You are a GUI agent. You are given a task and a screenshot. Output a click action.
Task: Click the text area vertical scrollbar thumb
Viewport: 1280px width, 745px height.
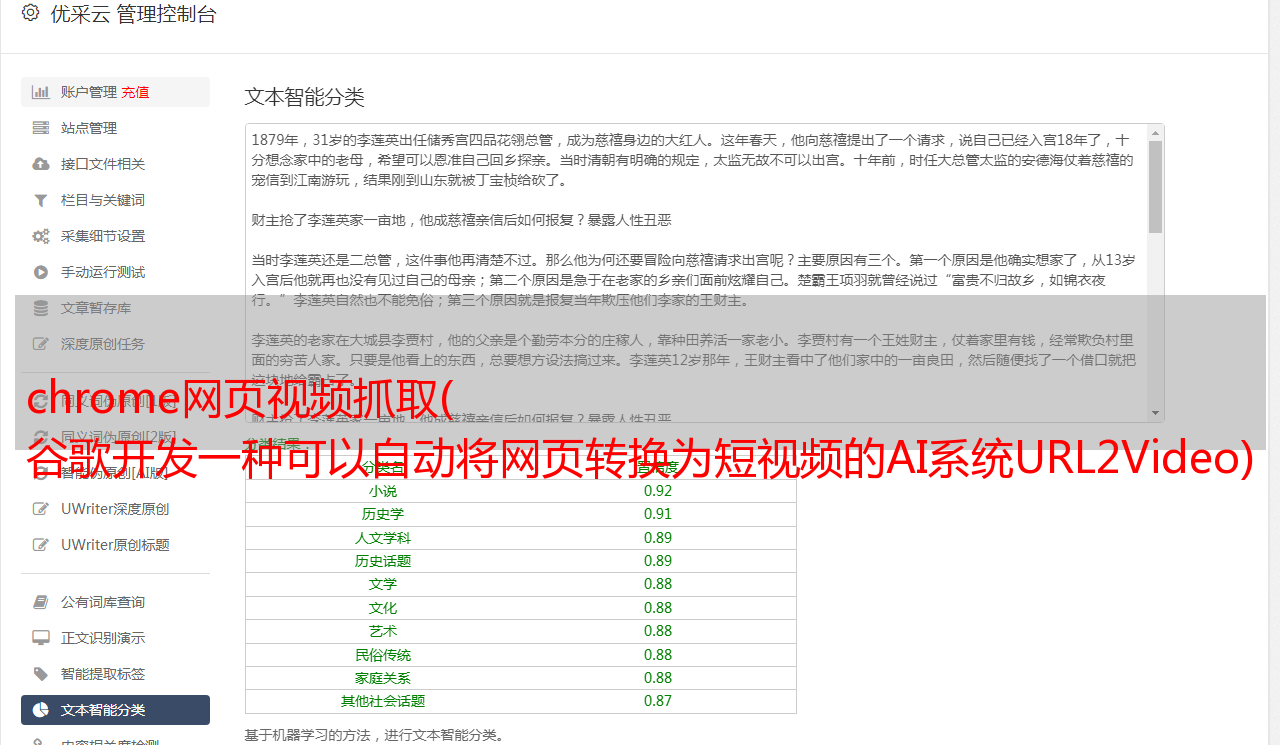point(1155,186)
